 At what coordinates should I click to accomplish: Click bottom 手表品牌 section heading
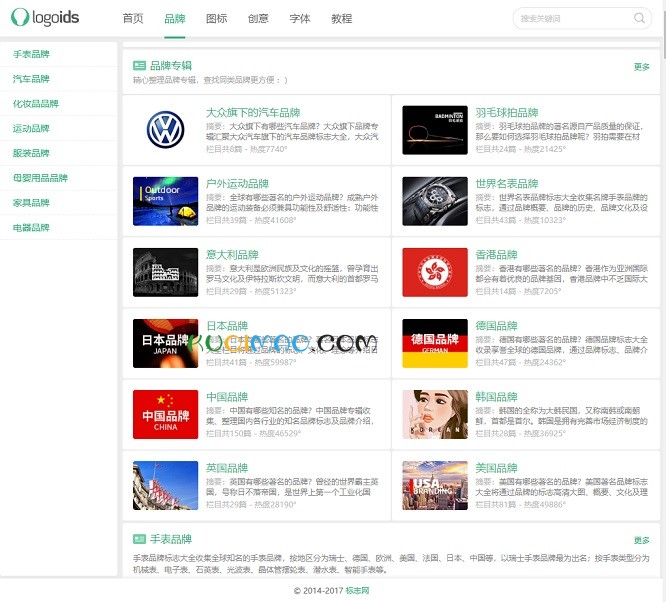171,539
